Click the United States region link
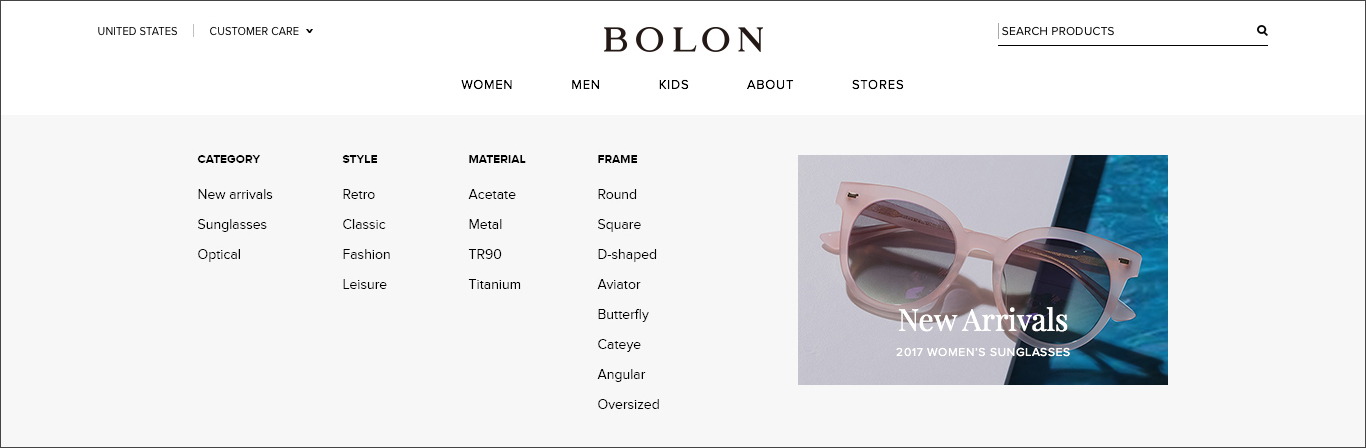Image resolution: width=1366 pixels, height=448 pixels. (137, 31)
